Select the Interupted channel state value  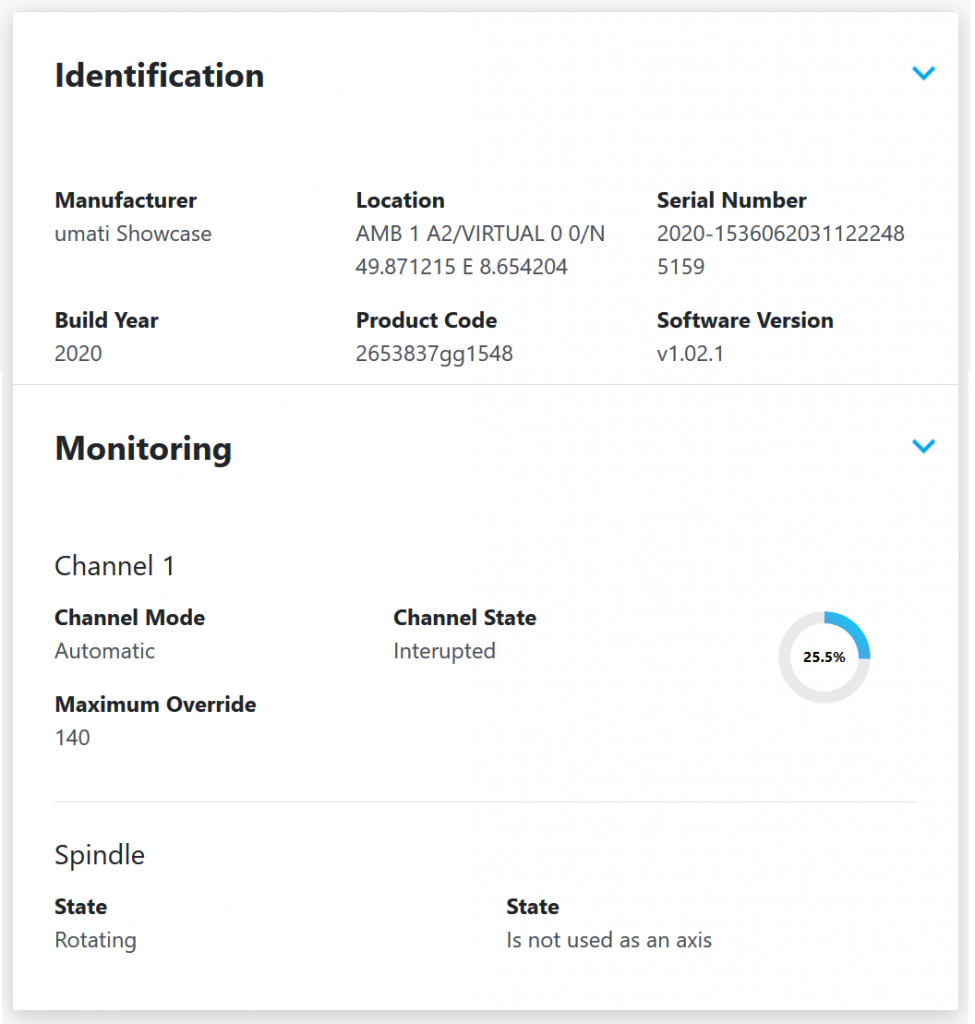[444, 651]
